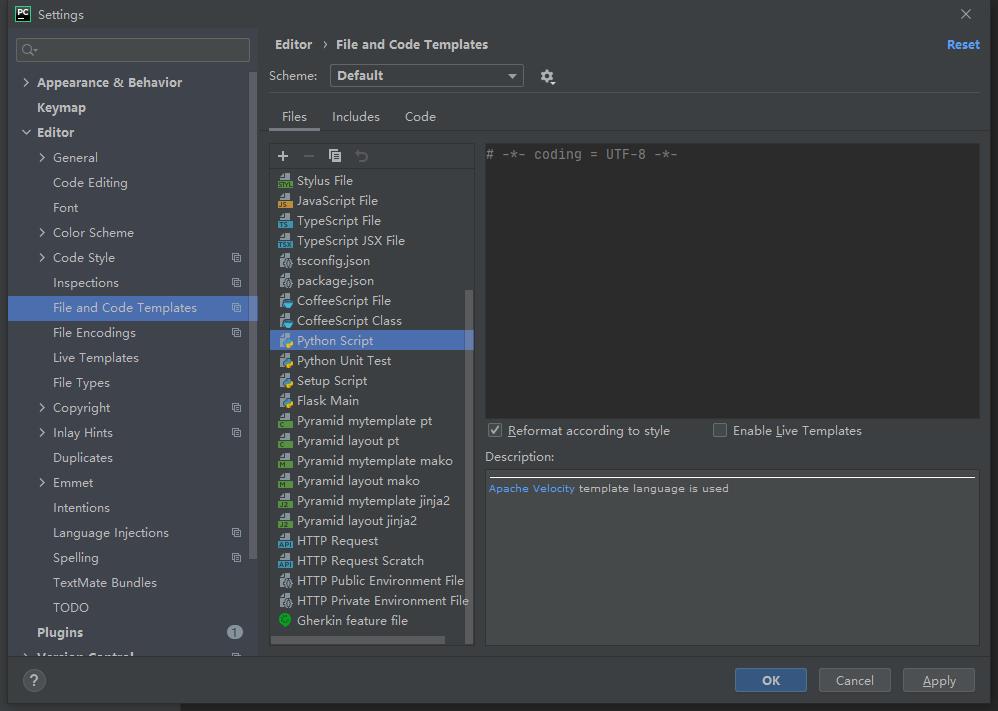Screen dimensions: 998x711
Task: Switch to the Files tab
Action: coord(294,117)
